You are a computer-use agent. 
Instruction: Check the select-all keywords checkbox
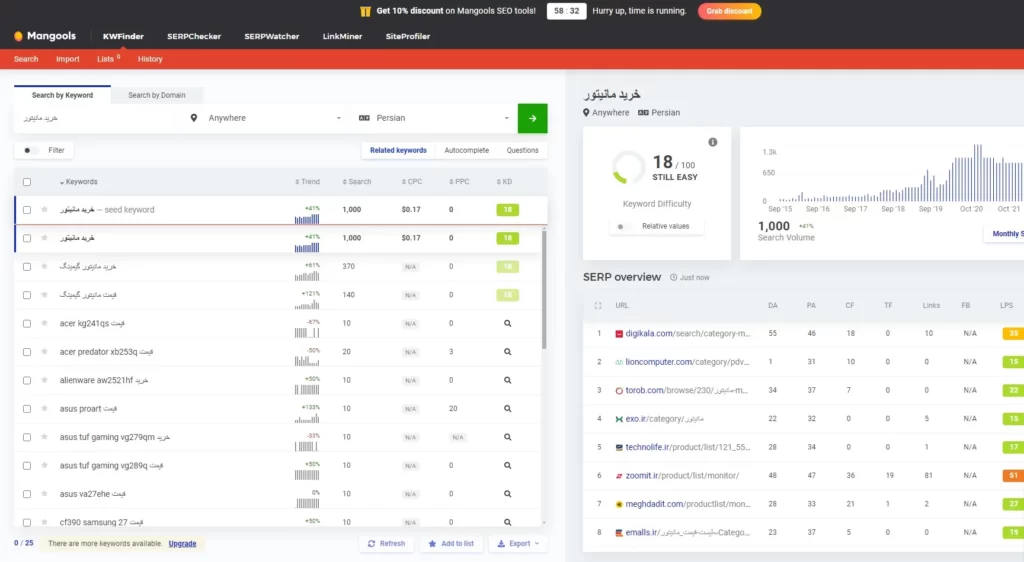coord(27,182)
